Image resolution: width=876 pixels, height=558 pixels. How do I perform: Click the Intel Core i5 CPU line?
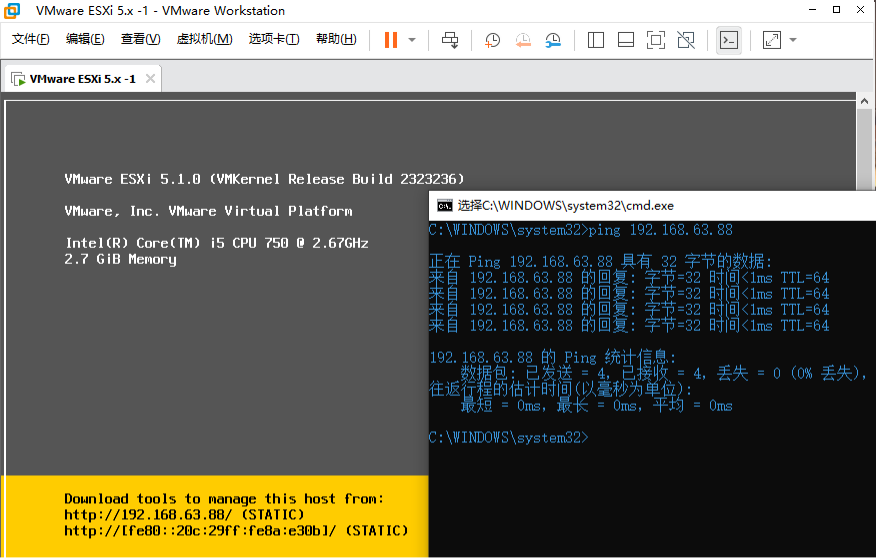tap(217, 243)
